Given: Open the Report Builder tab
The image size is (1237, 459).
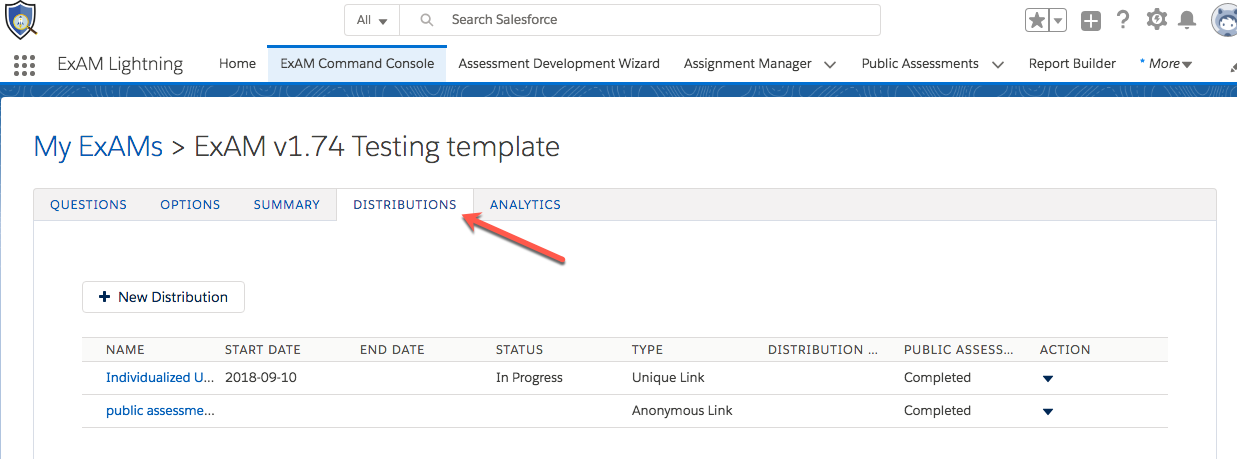Looking at the screenshot, I should [x=1072, y=63].
